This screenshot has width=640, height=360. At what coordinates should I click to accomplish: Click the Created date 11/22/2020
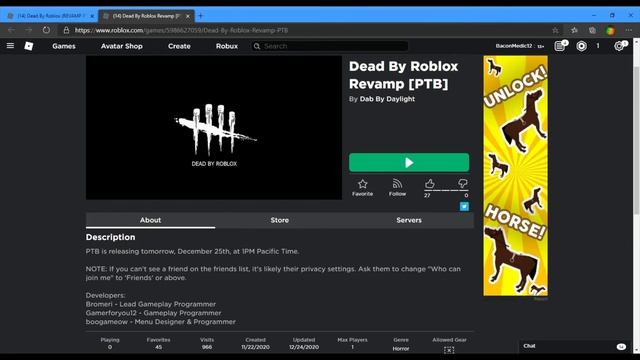tap(256, 347)
